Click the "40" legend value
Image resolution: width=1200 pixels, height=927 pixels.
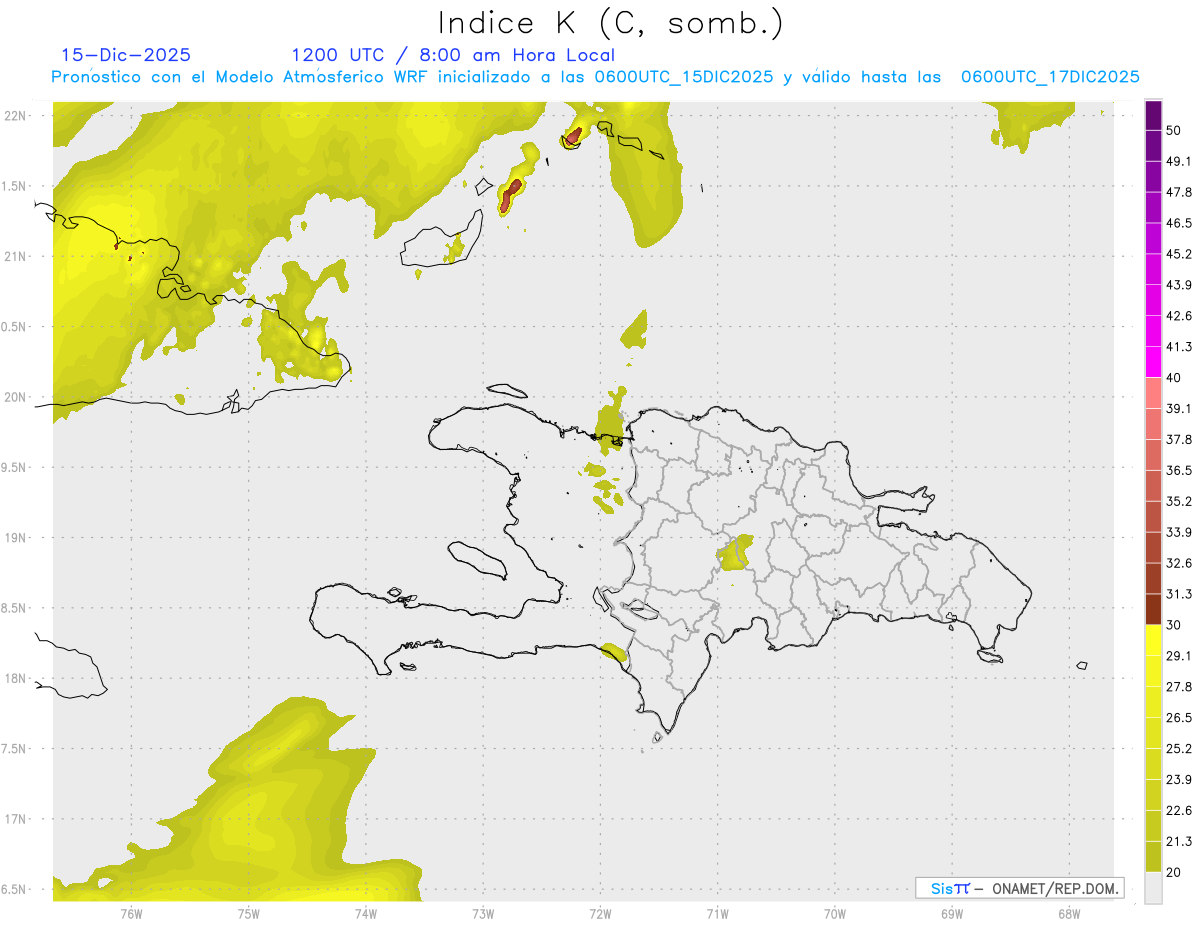[x=1174, y=378]
